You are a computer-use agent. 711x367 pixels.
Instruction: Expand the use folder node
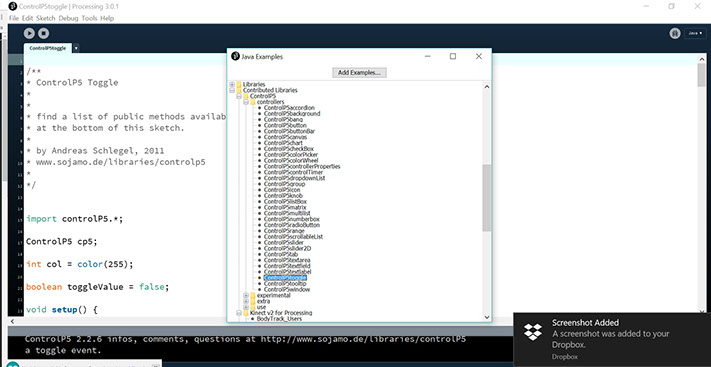(x=246, y=307)
